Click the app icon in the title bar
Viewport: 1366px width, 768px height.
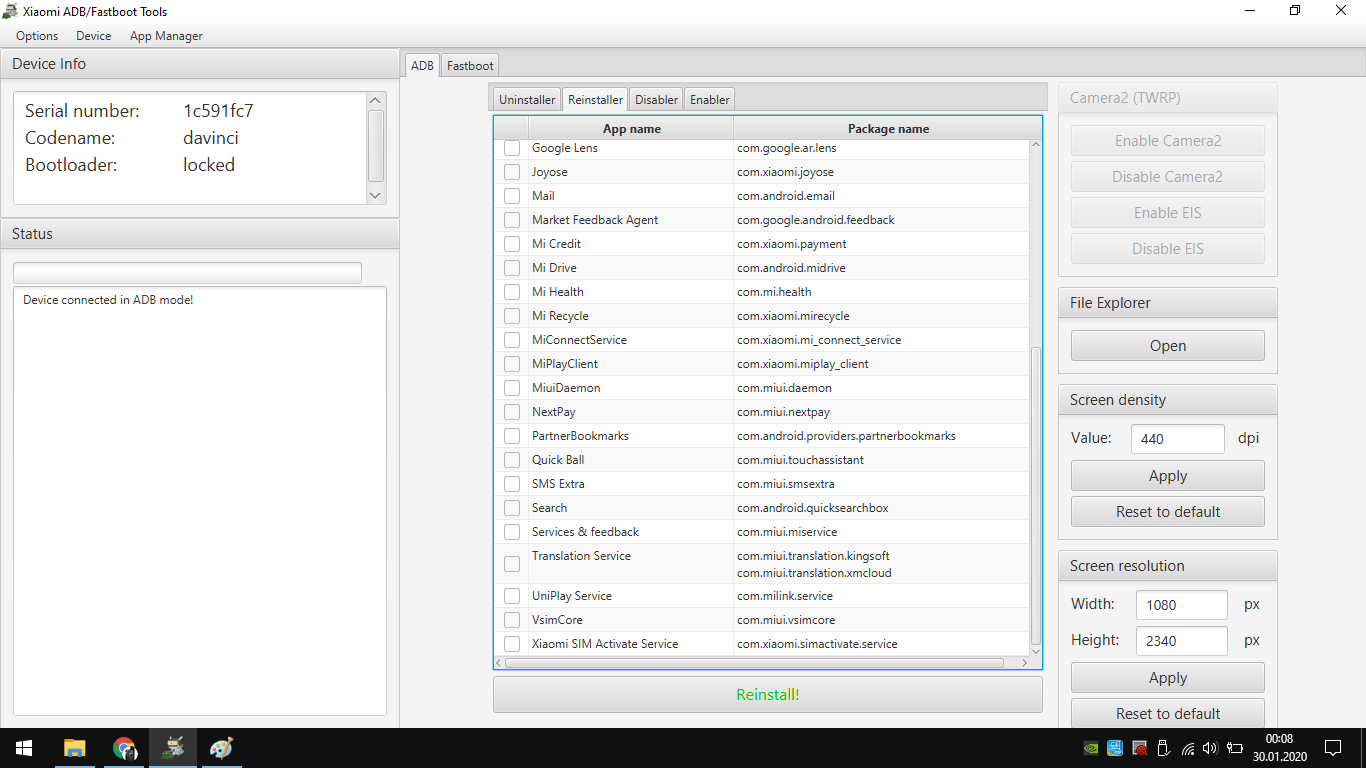click(10, 11)
